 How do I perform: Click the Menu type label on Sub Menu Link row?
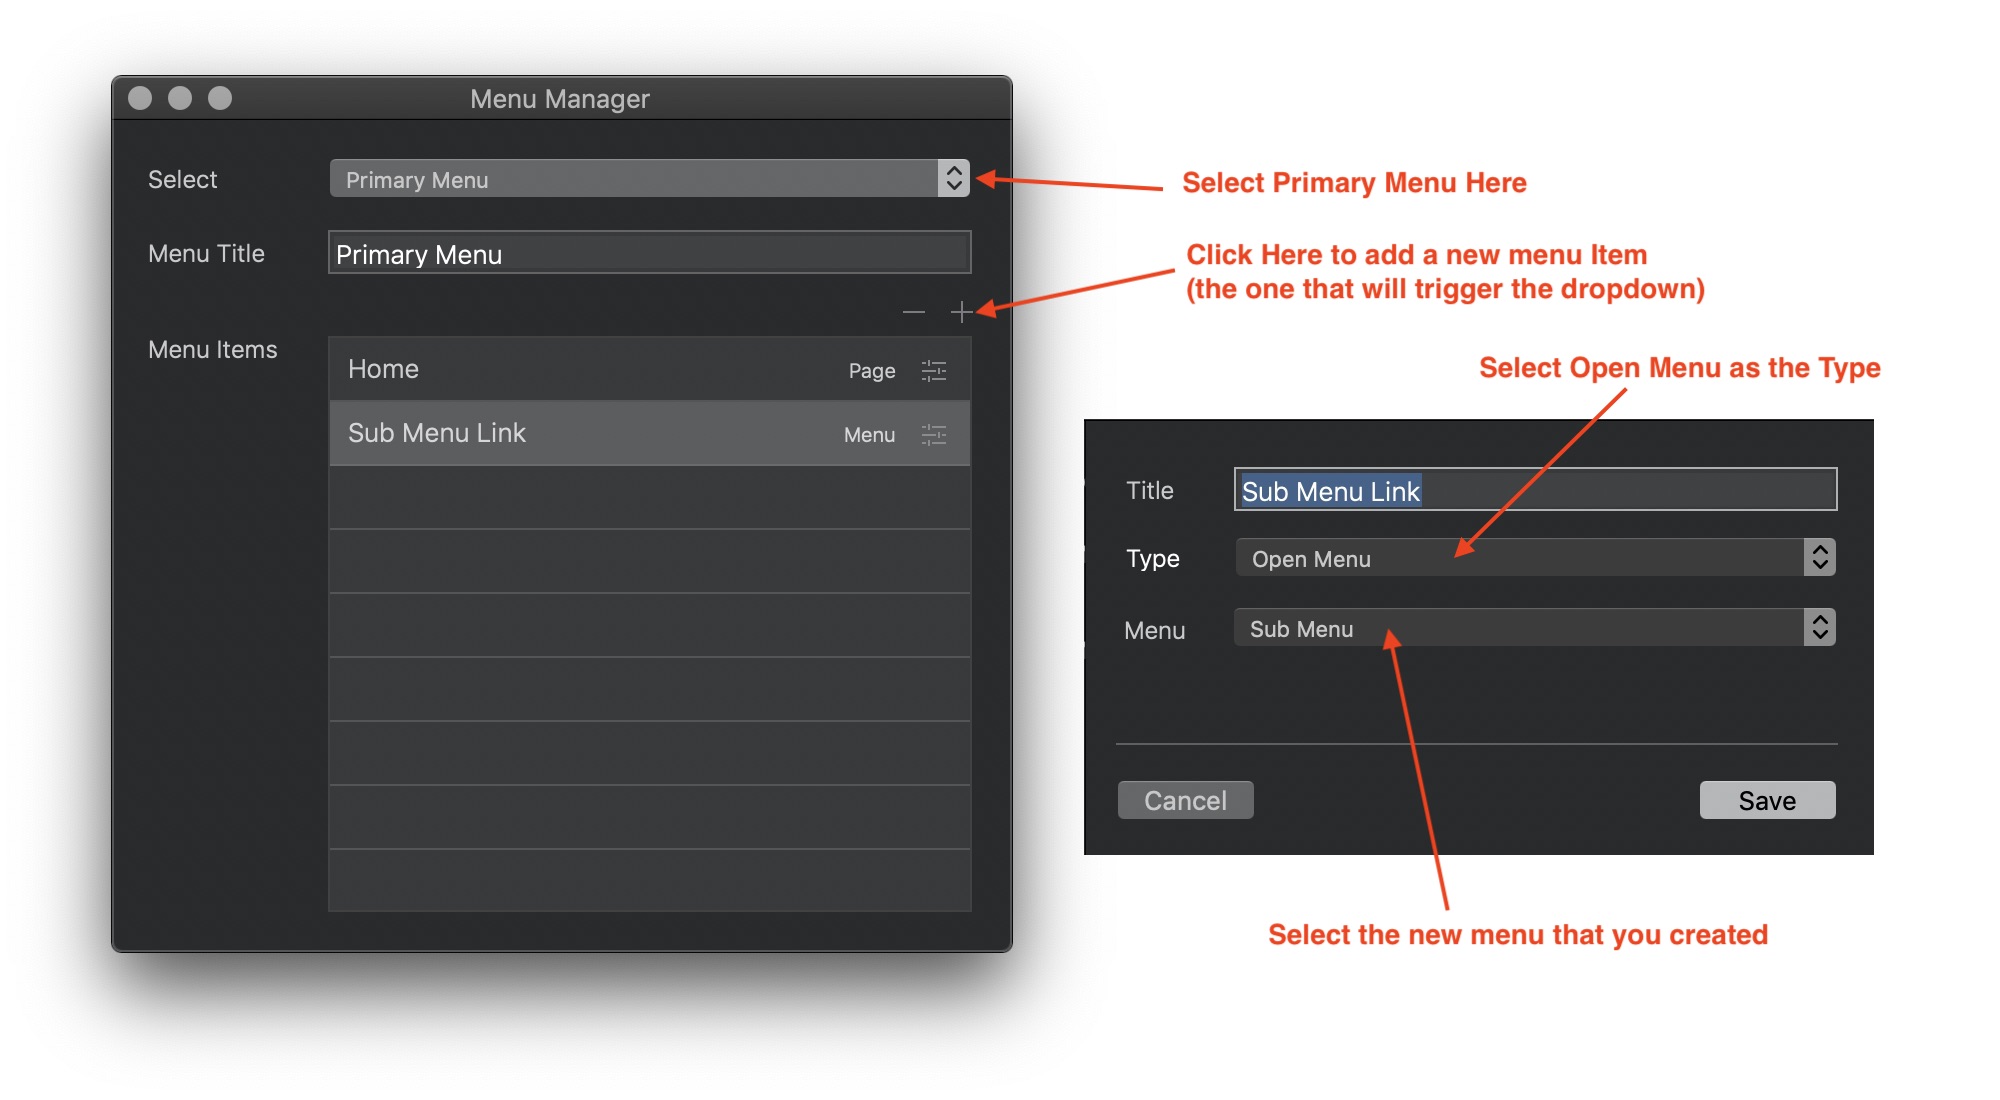(x=868, y=434)
